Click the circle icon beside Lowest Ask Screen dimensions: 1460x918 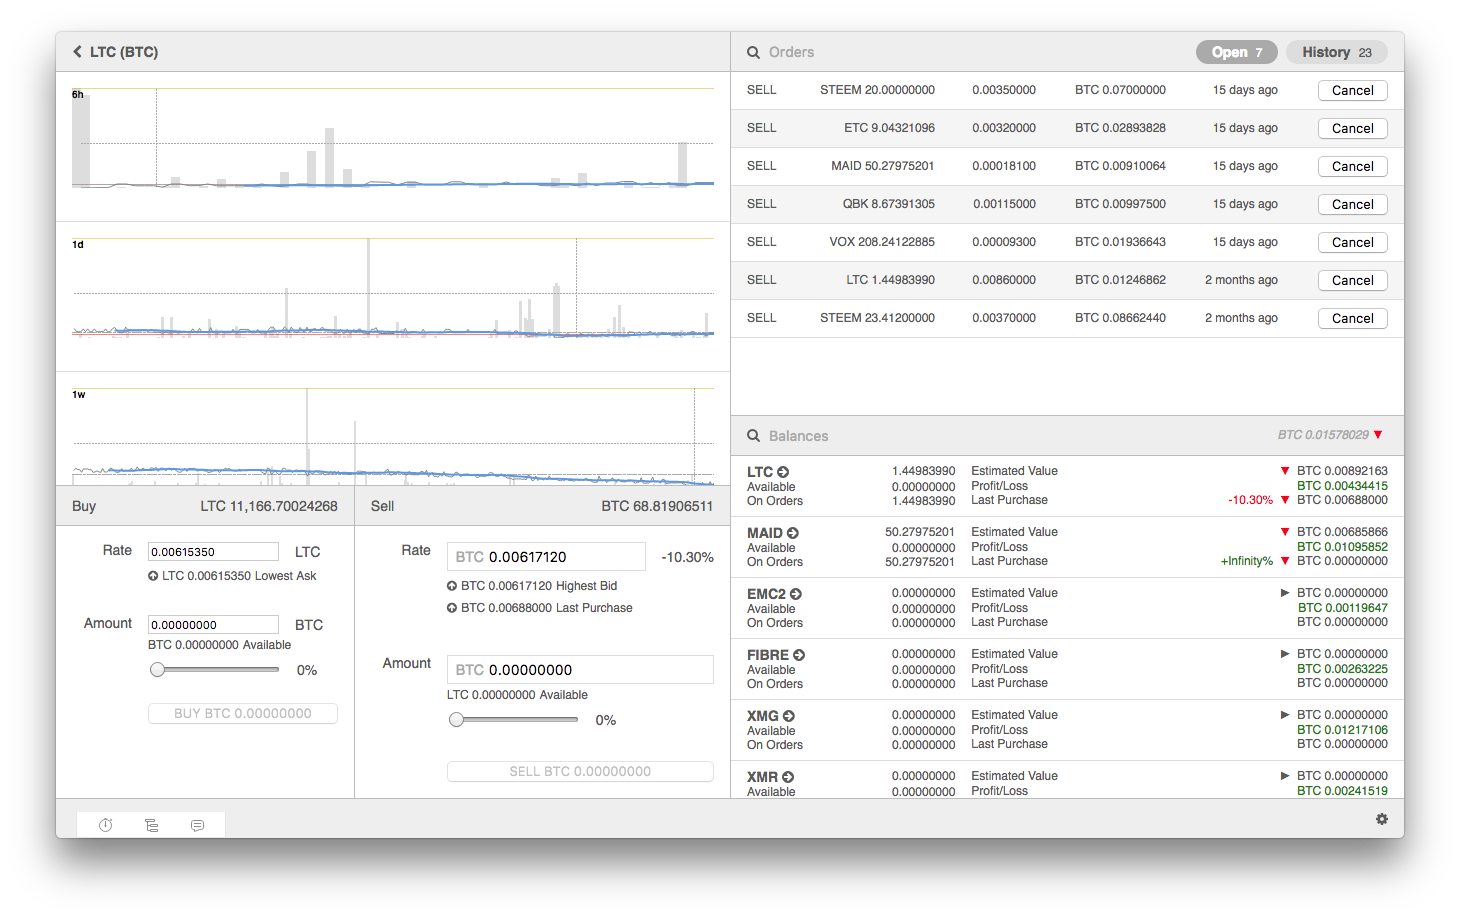tap(153, 576)
